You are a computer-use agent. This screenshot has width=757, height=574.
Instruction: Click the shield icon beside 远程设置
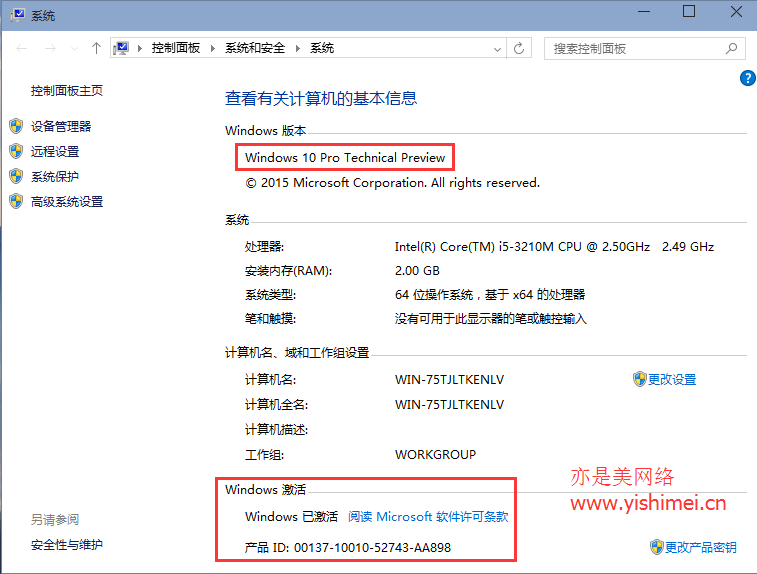pos(16,151)
